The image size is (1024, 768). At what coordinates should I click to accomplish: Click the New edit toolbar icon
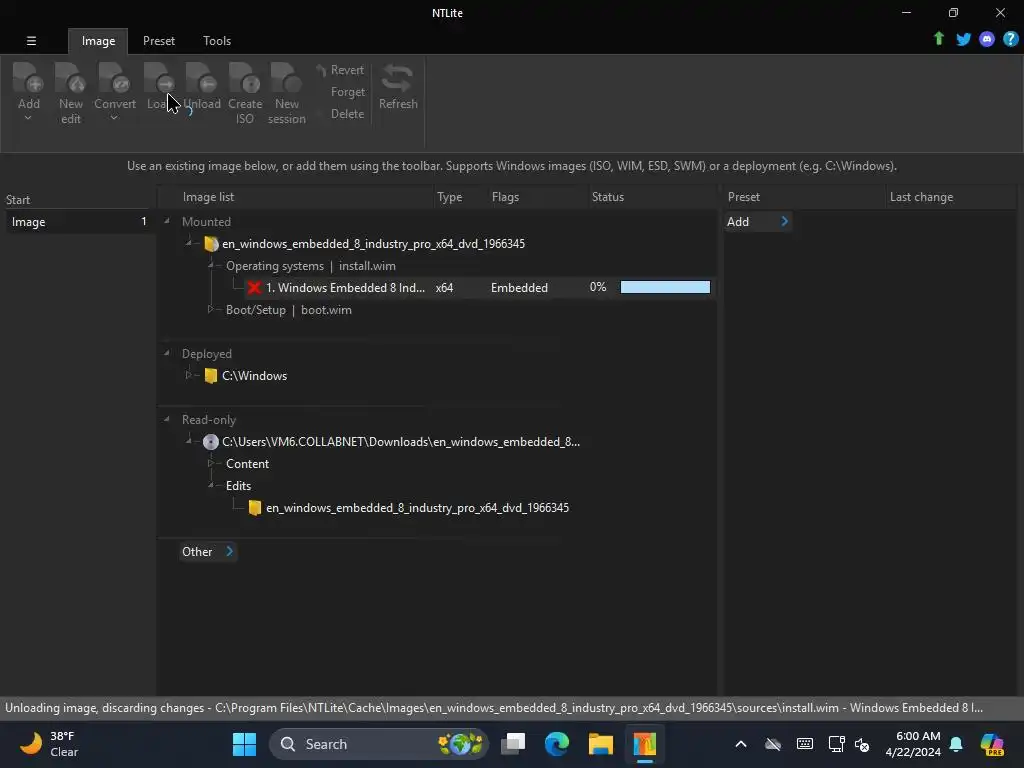coord(71,78)
